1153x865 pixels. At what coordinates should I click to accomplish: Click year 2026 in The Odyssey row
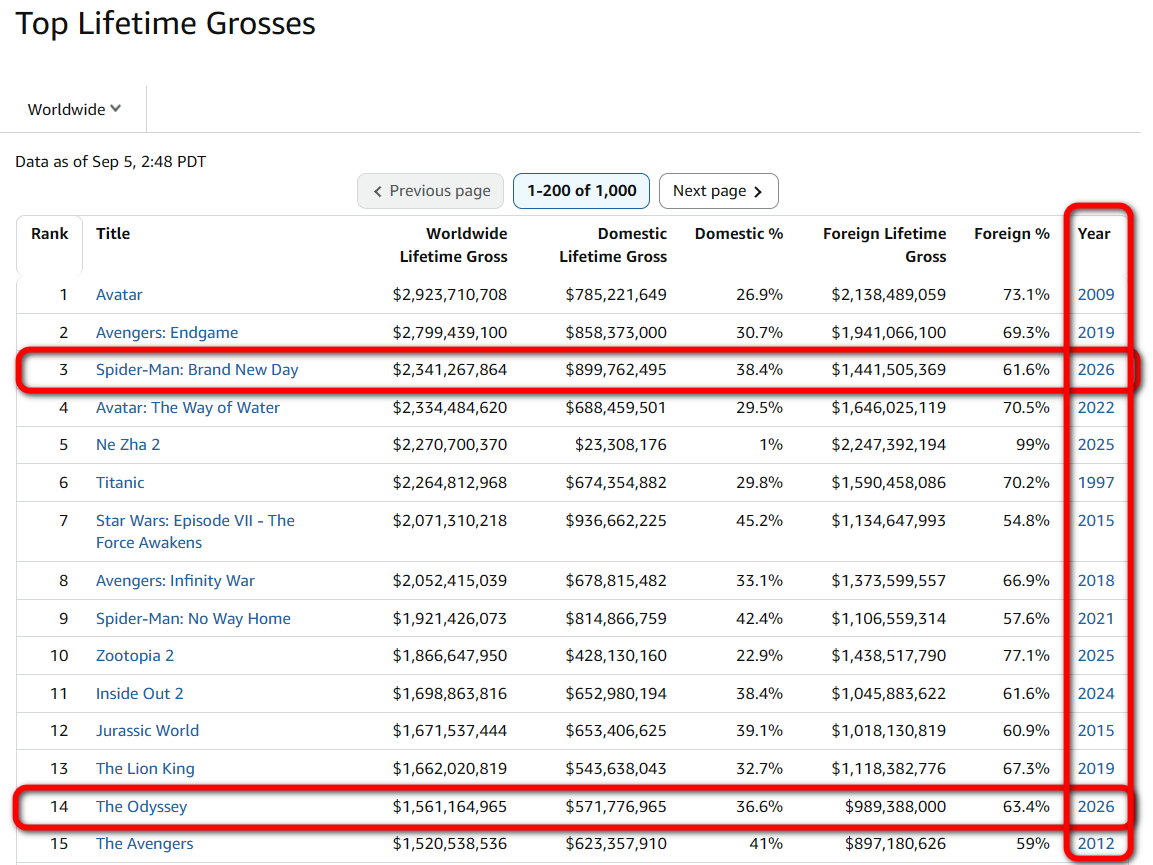click(x=1096, y=807)
